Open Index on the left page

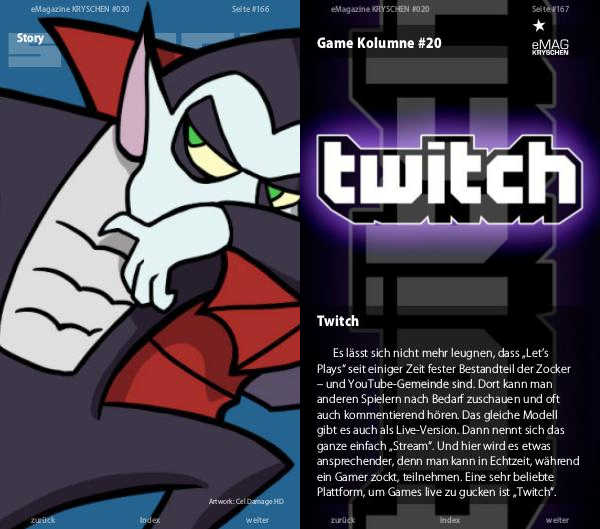click(x=150, y=520)
